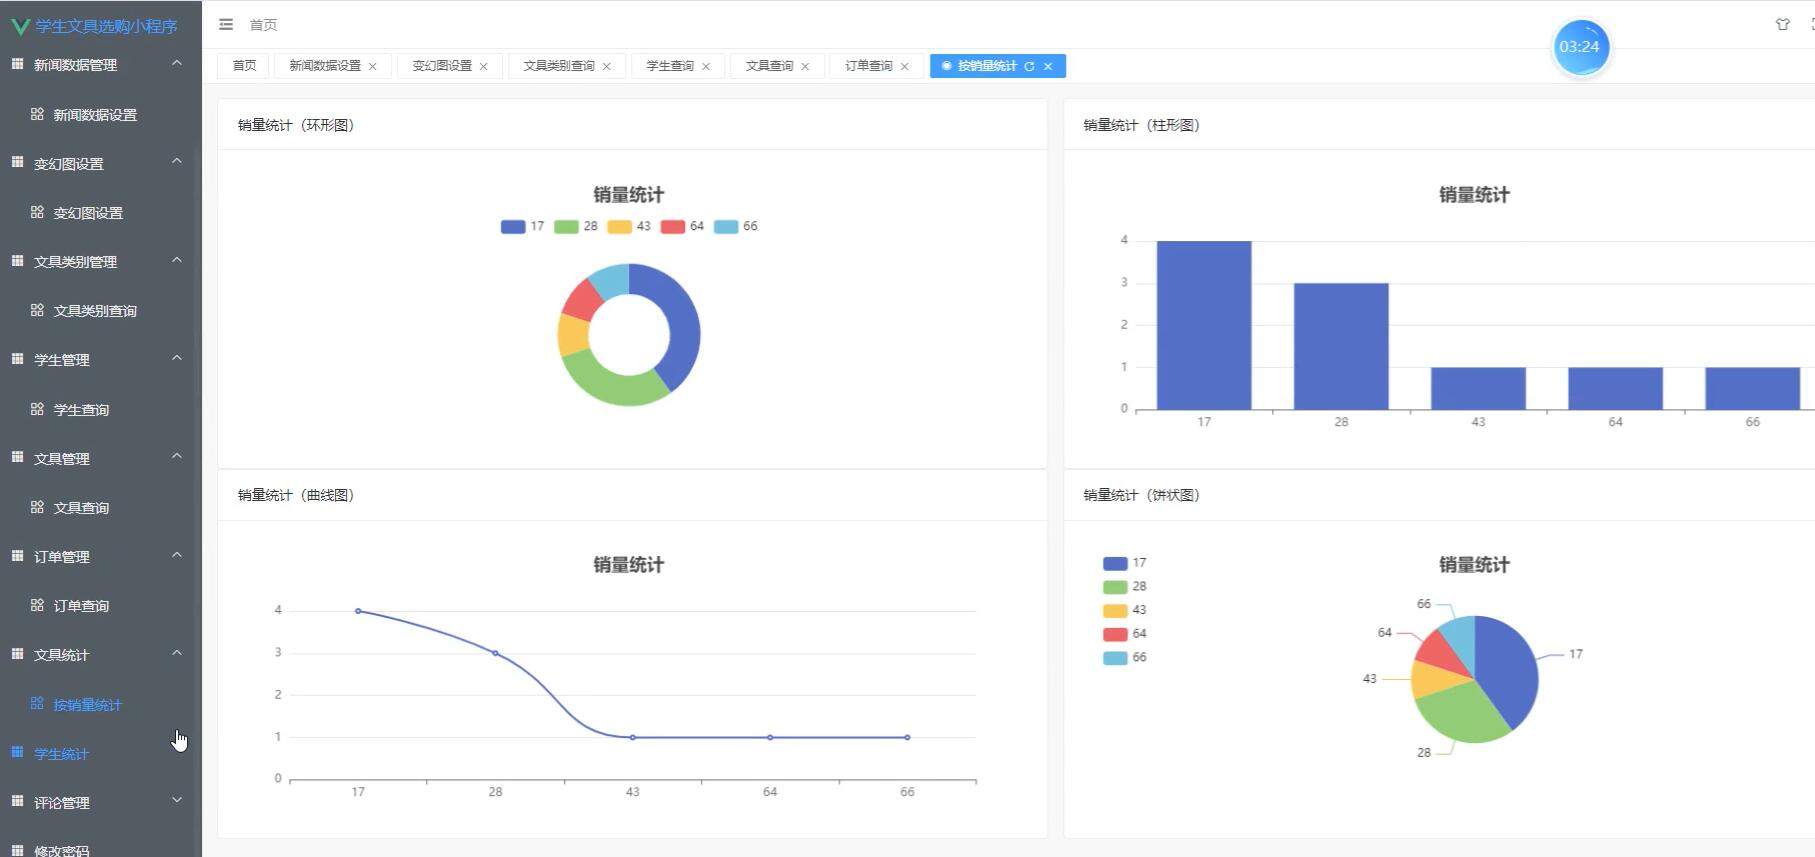
Task: Click the icon beside 学生查询 submenu
Action: point(37,409)
